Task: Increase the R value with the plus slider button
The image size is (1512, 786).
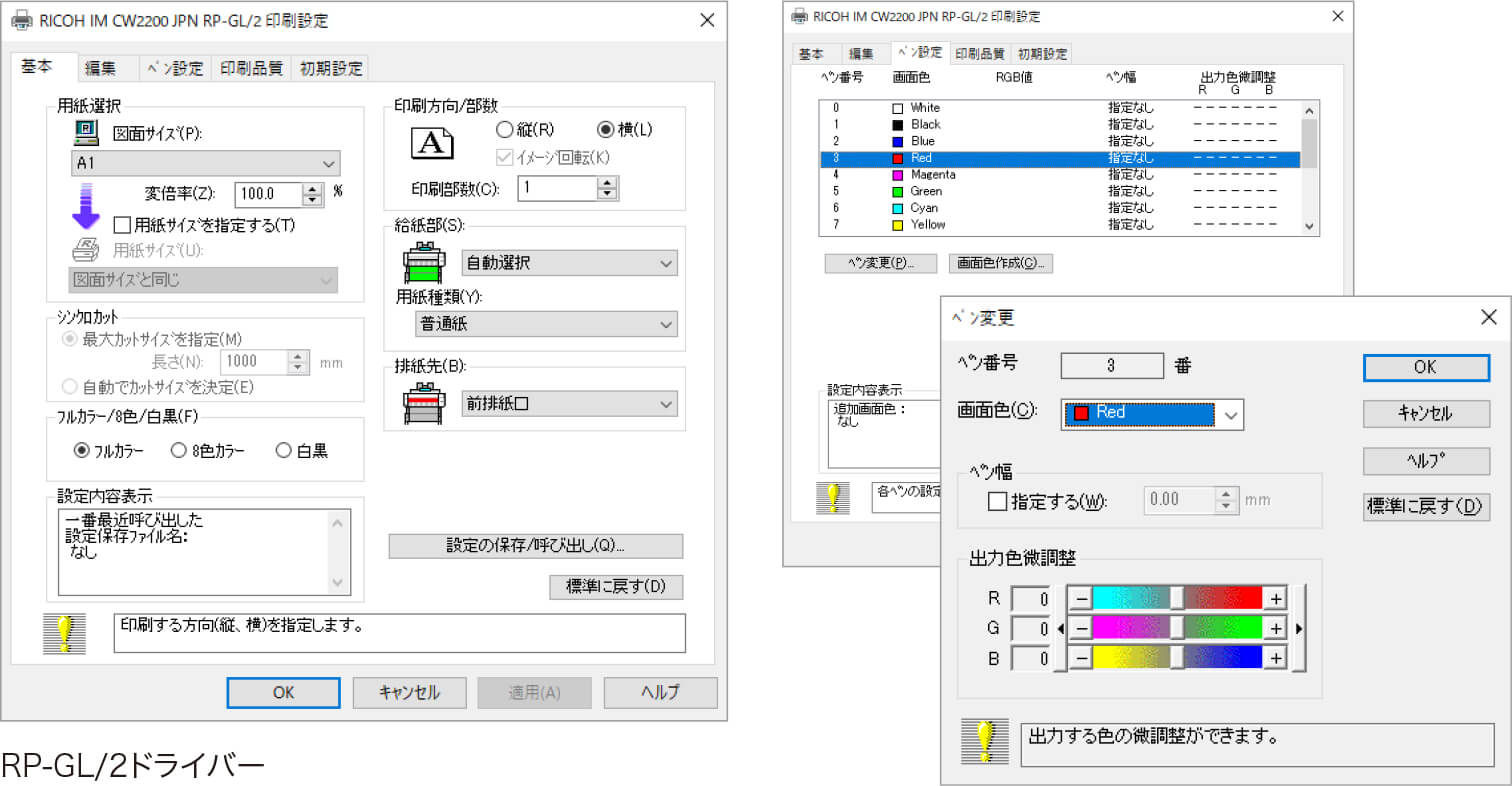Action: pyautogui.click(x=1278, y=597)
